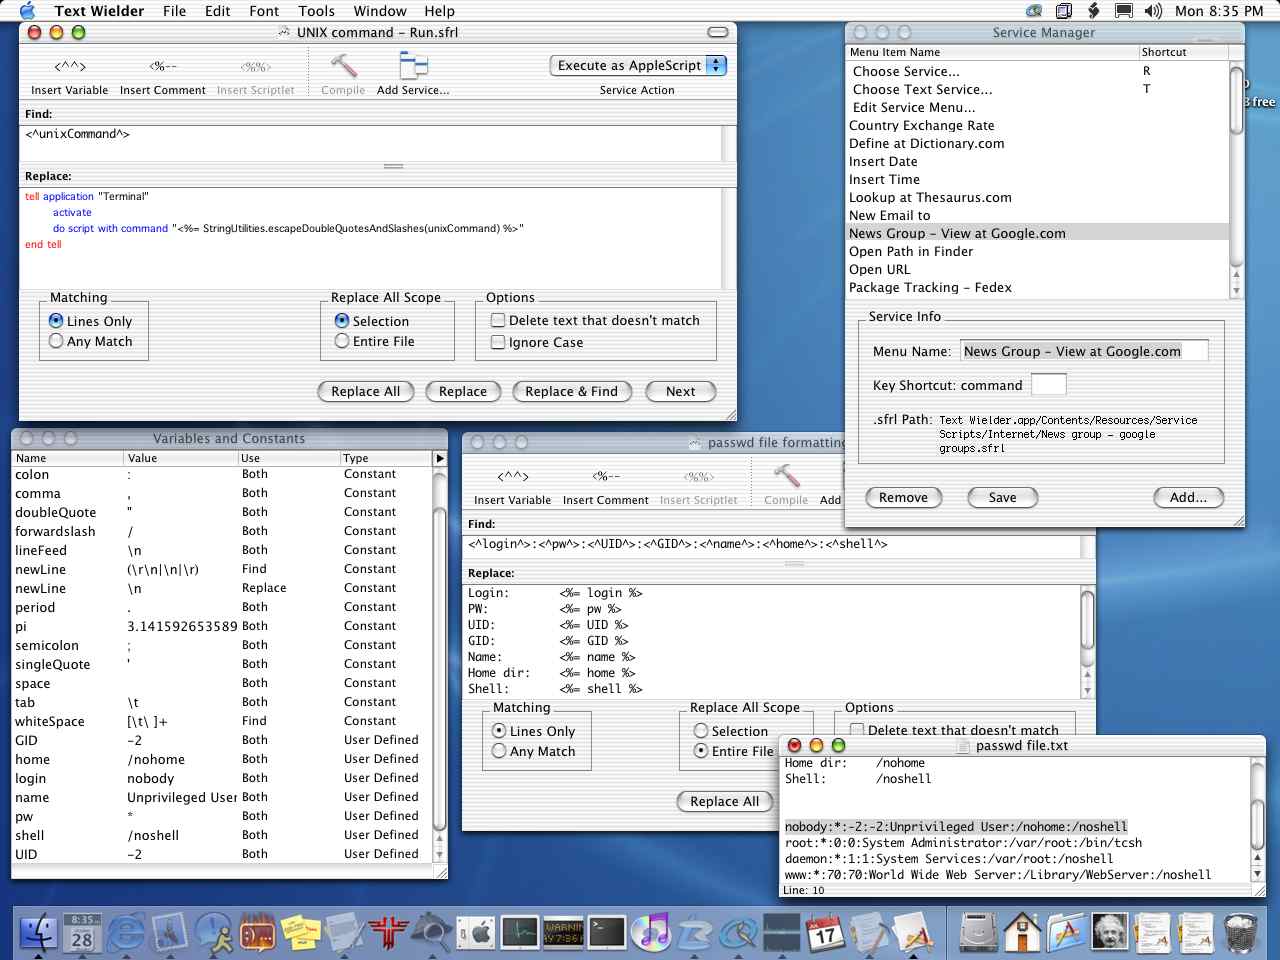The image size is (1280, 960).
Task: Select Lines Only in UNIX command window
Action: click(x=56, y=321)
